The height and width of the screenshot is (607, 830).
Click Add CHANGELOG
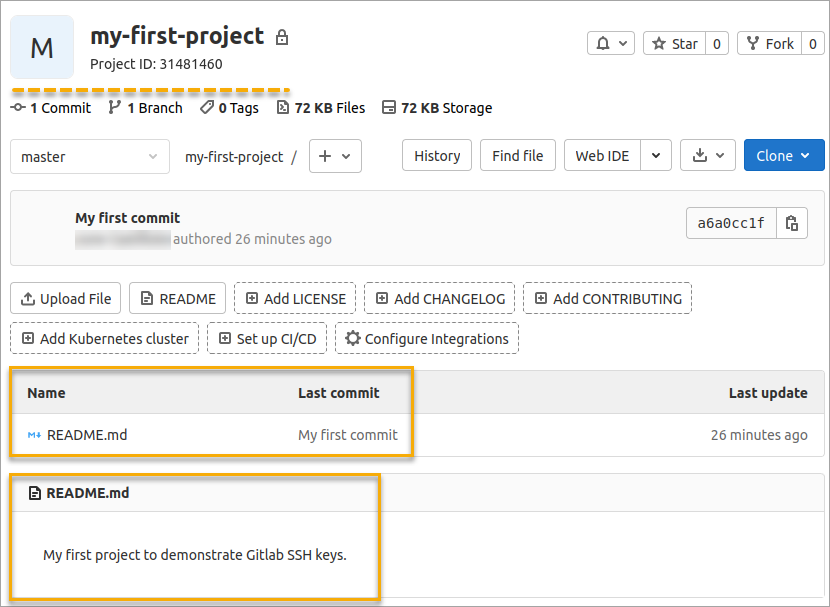pyautogui.click(x=439, y=298)
